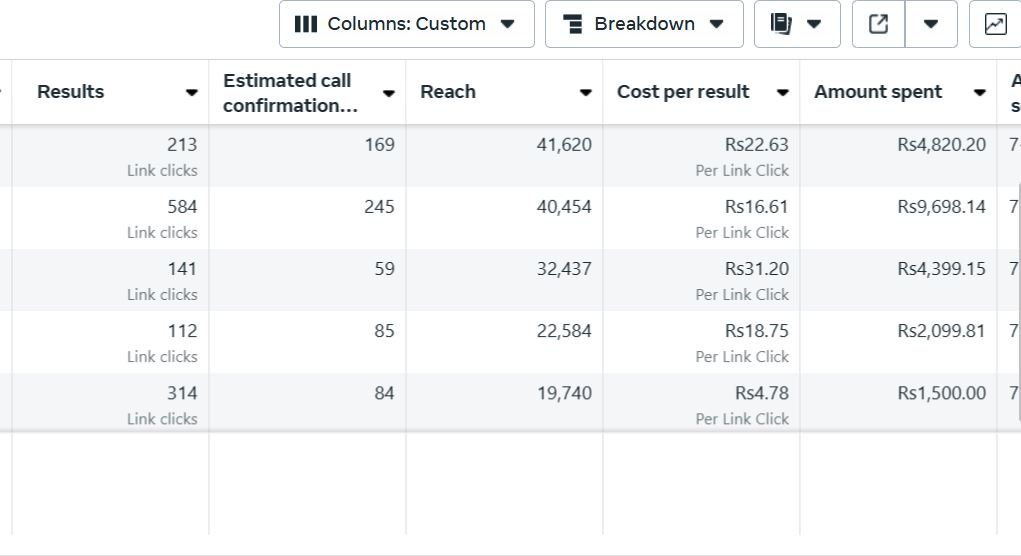This screenshot has width=1021, height=556.
Task: Click the Results column sort arrow
Action: click(191, 93)
